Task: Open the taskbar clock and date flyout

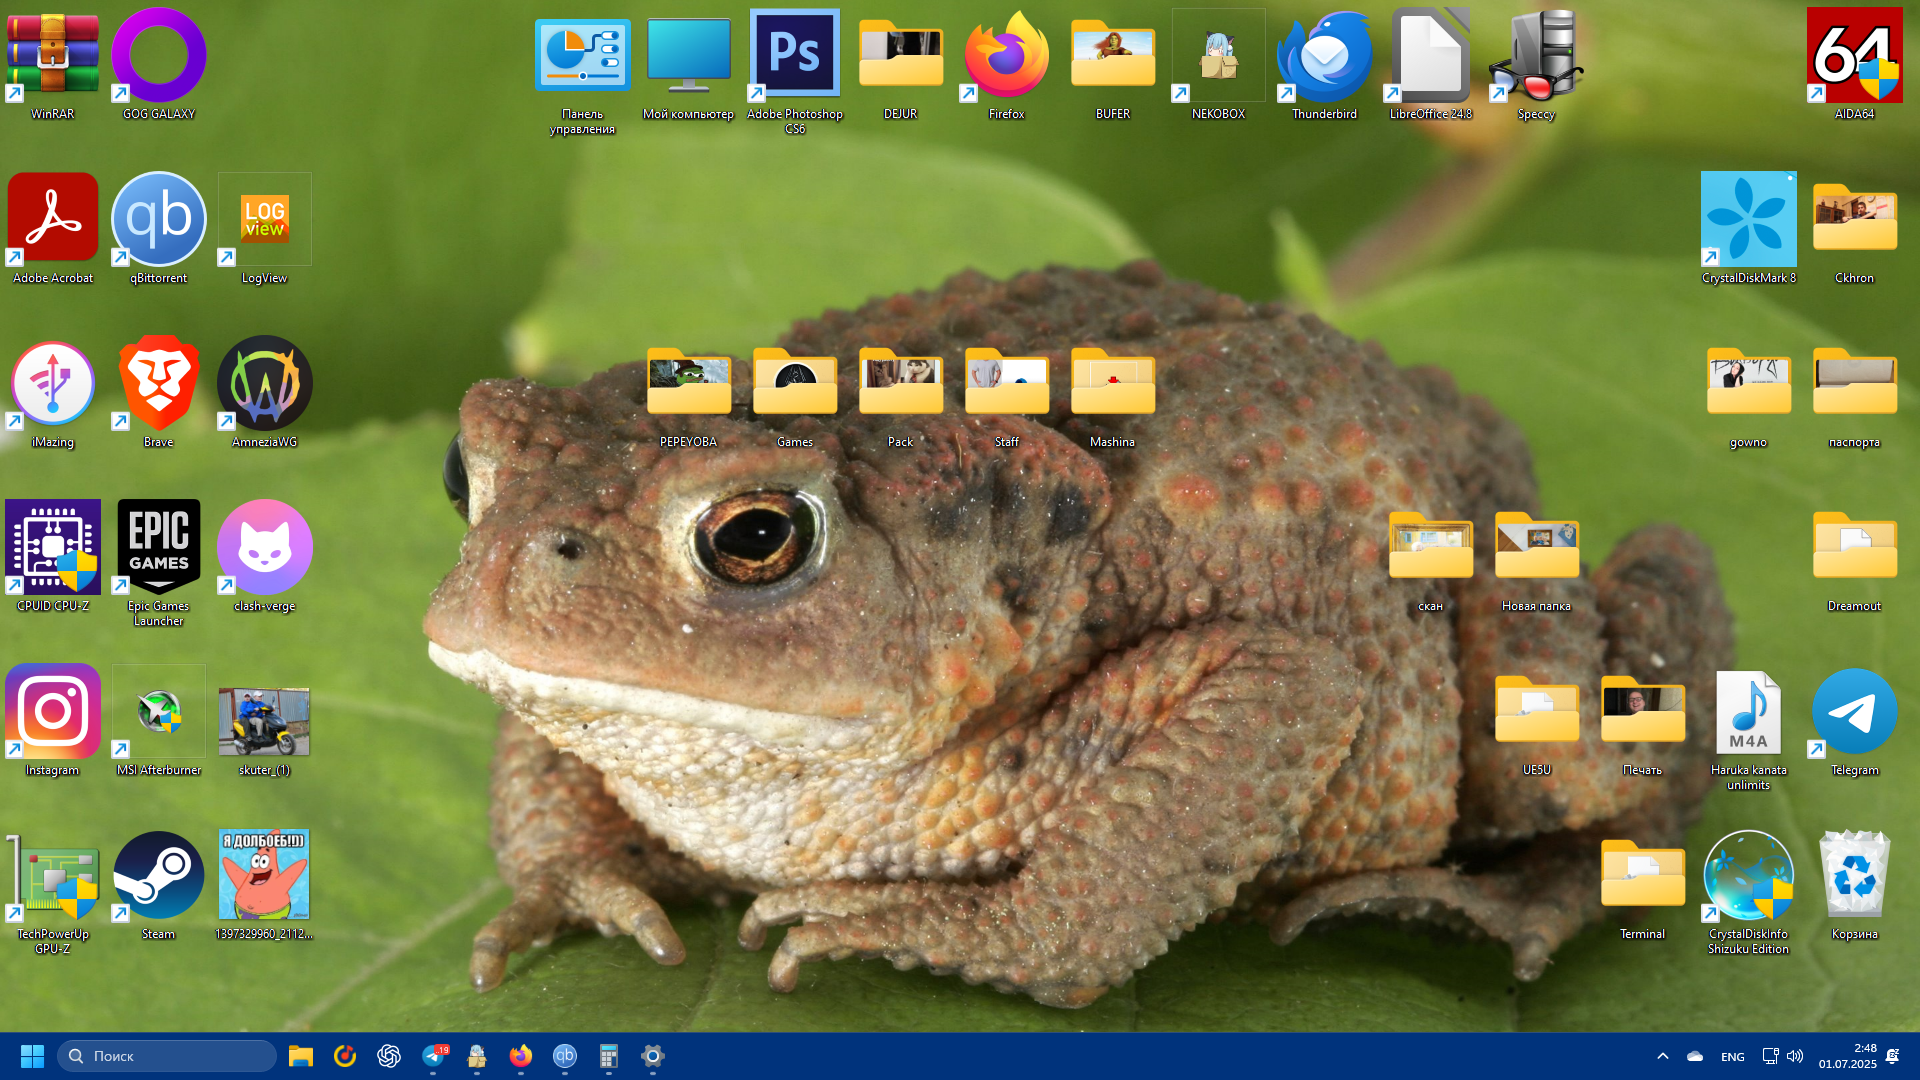Action: (1847, 1056)
